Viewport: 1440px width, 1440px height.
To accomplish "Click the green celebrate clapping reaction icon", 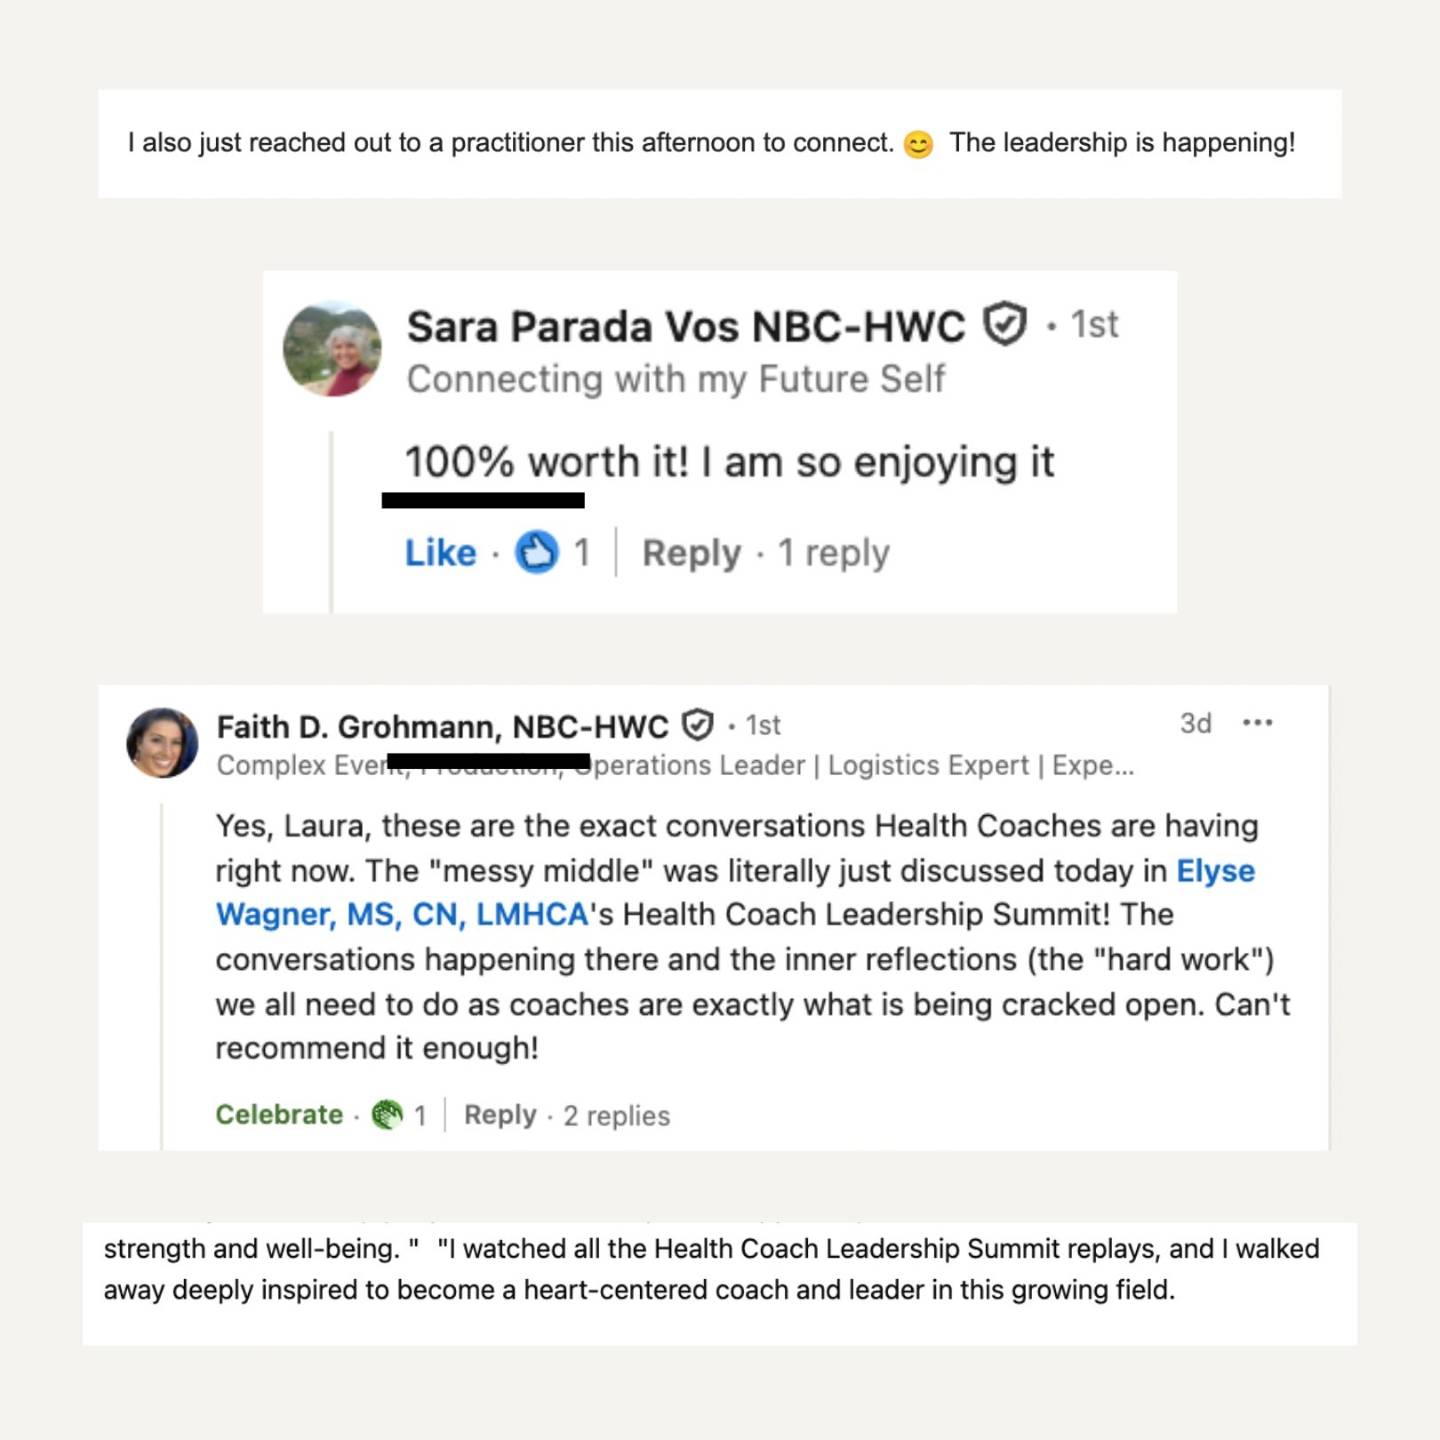I will coord(387,1114).
